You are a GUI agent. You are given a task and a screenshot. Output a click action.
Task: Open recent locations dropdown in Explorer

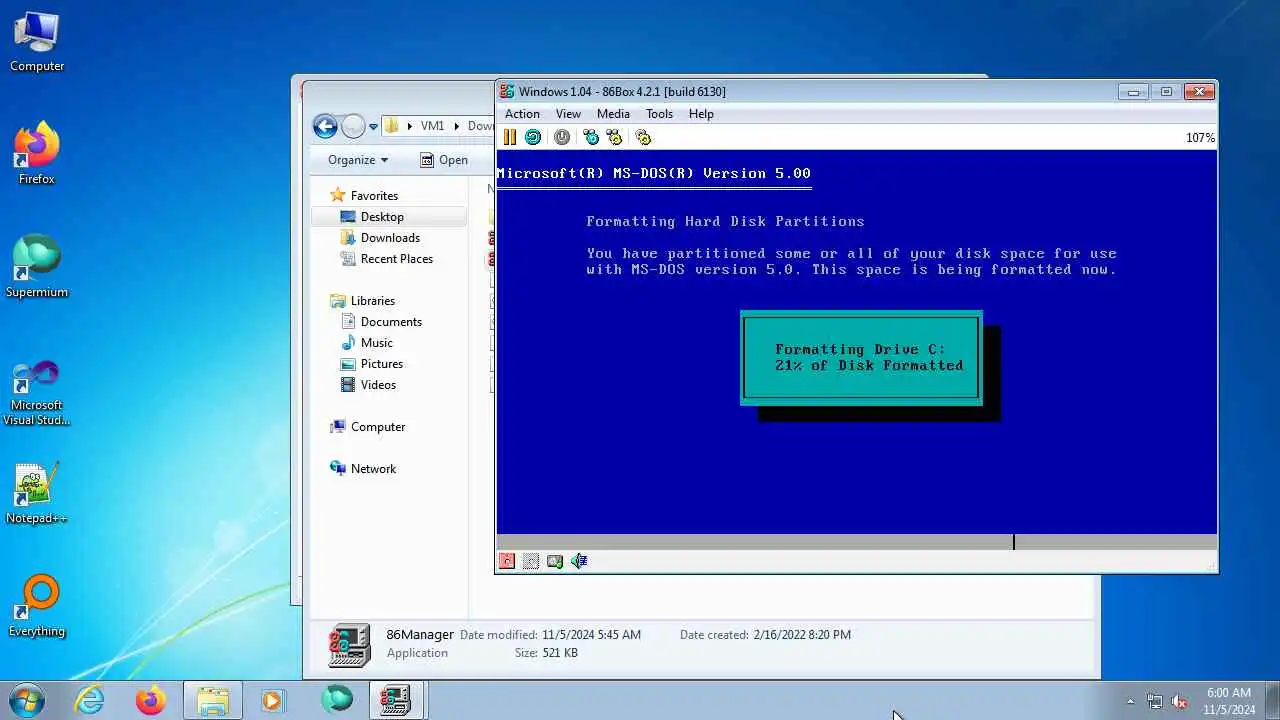coord(373,127)
